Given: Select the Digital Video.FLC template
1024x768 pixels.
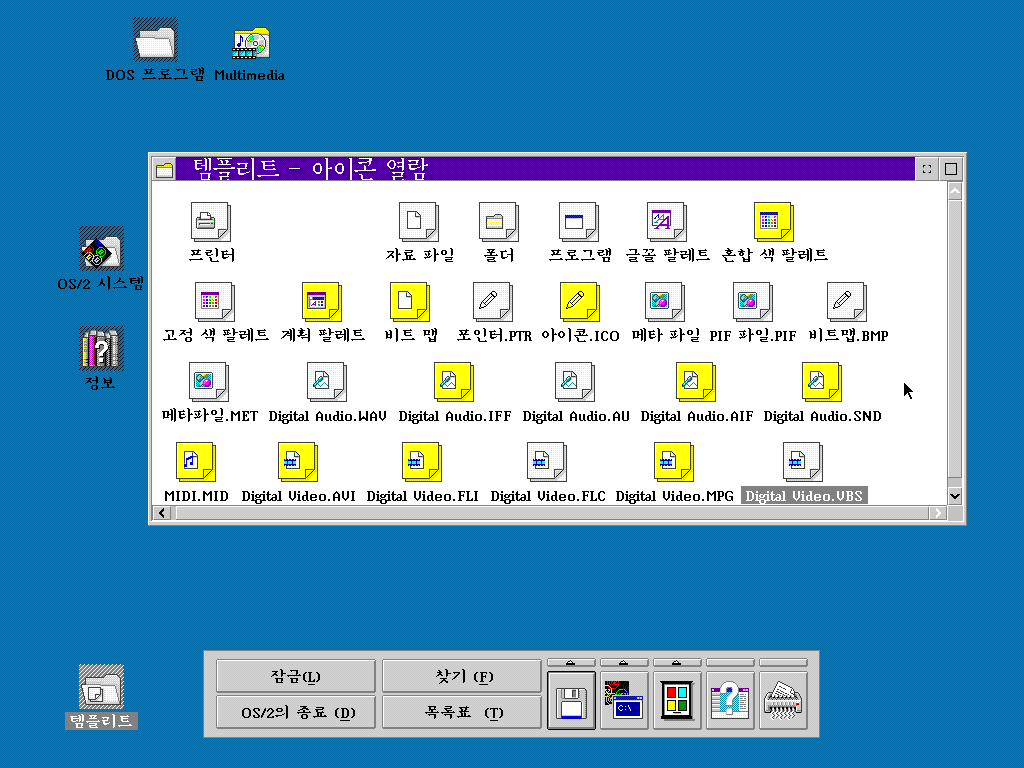Looking at the screenshot, I should (x=547, y=462).
